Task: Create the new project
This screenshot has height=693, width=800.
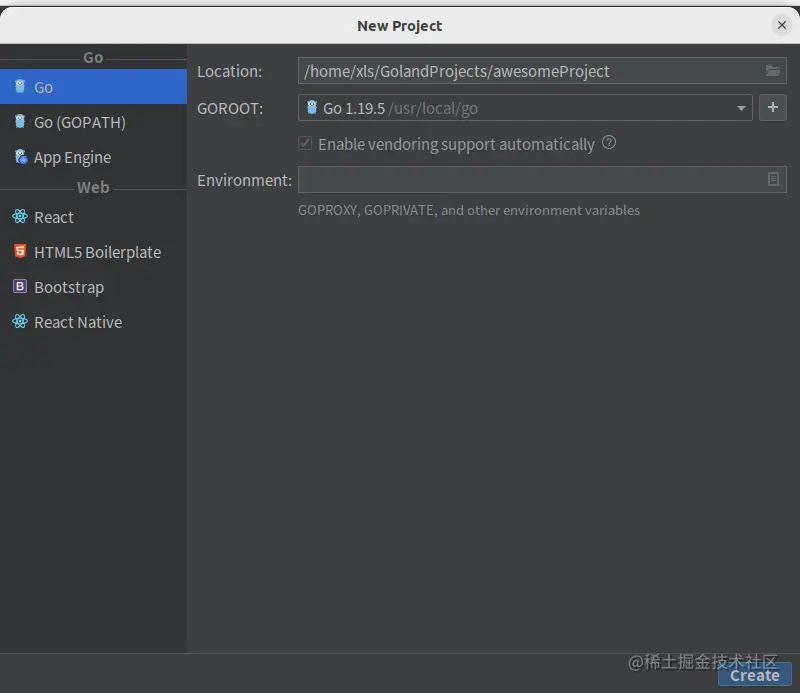Action: click(755, 675)
